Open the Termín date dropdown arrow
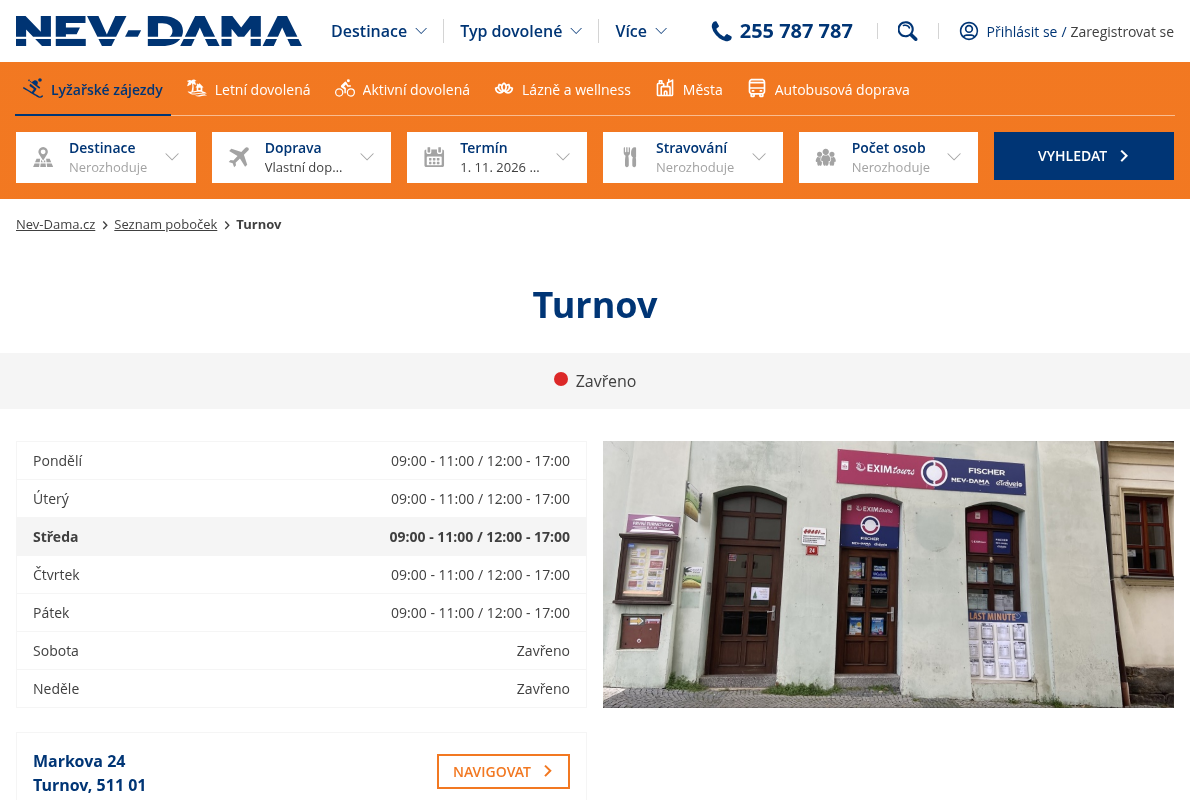 pos(563,157)
